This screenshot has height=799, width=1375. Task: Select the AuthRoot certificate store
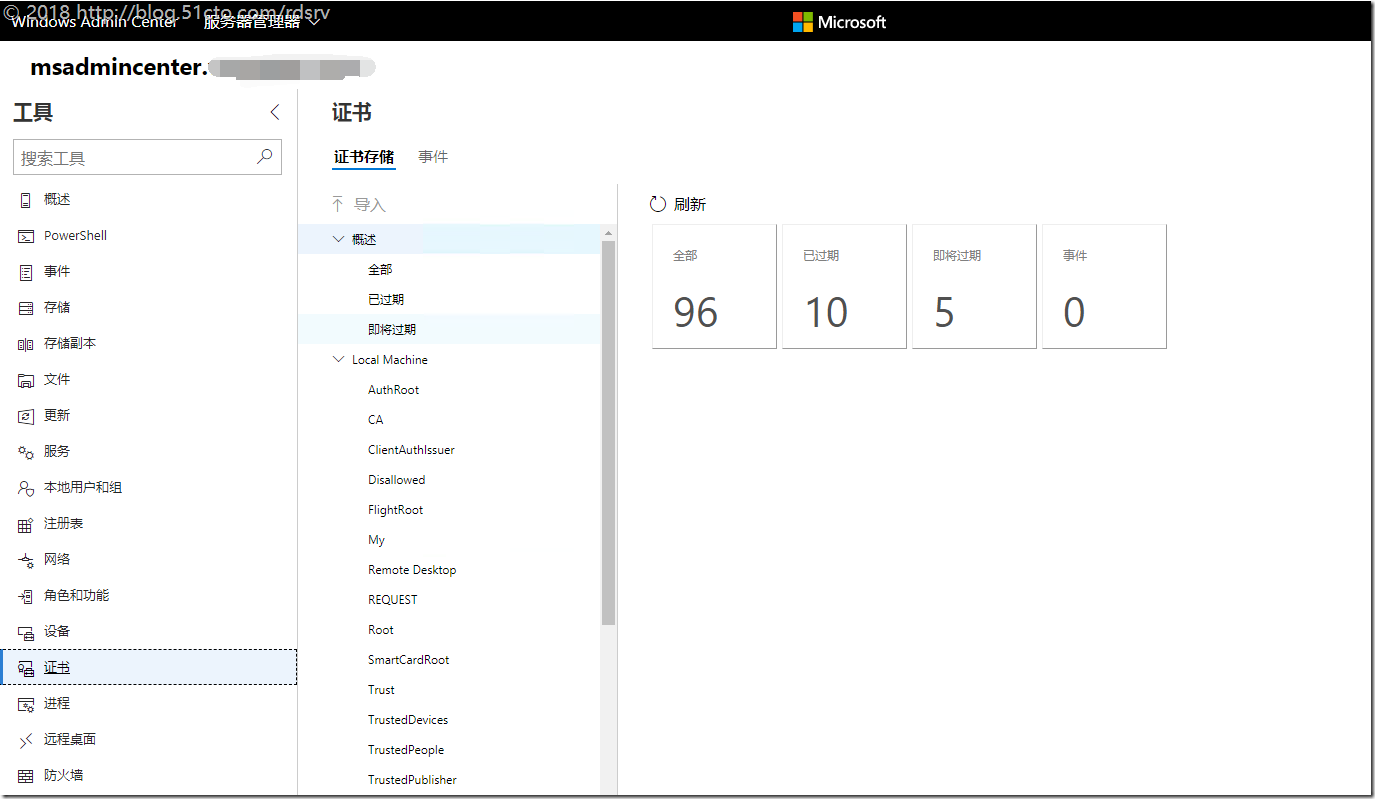click(394, 389)
